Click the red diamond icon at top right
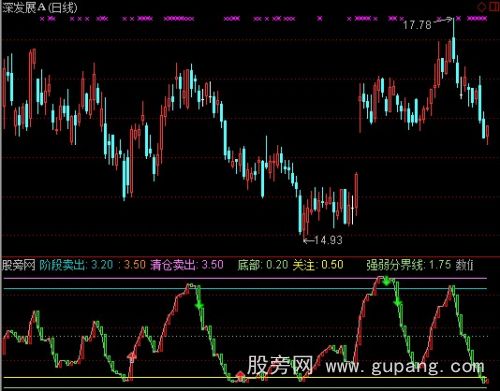 click(x=481, y=7)
